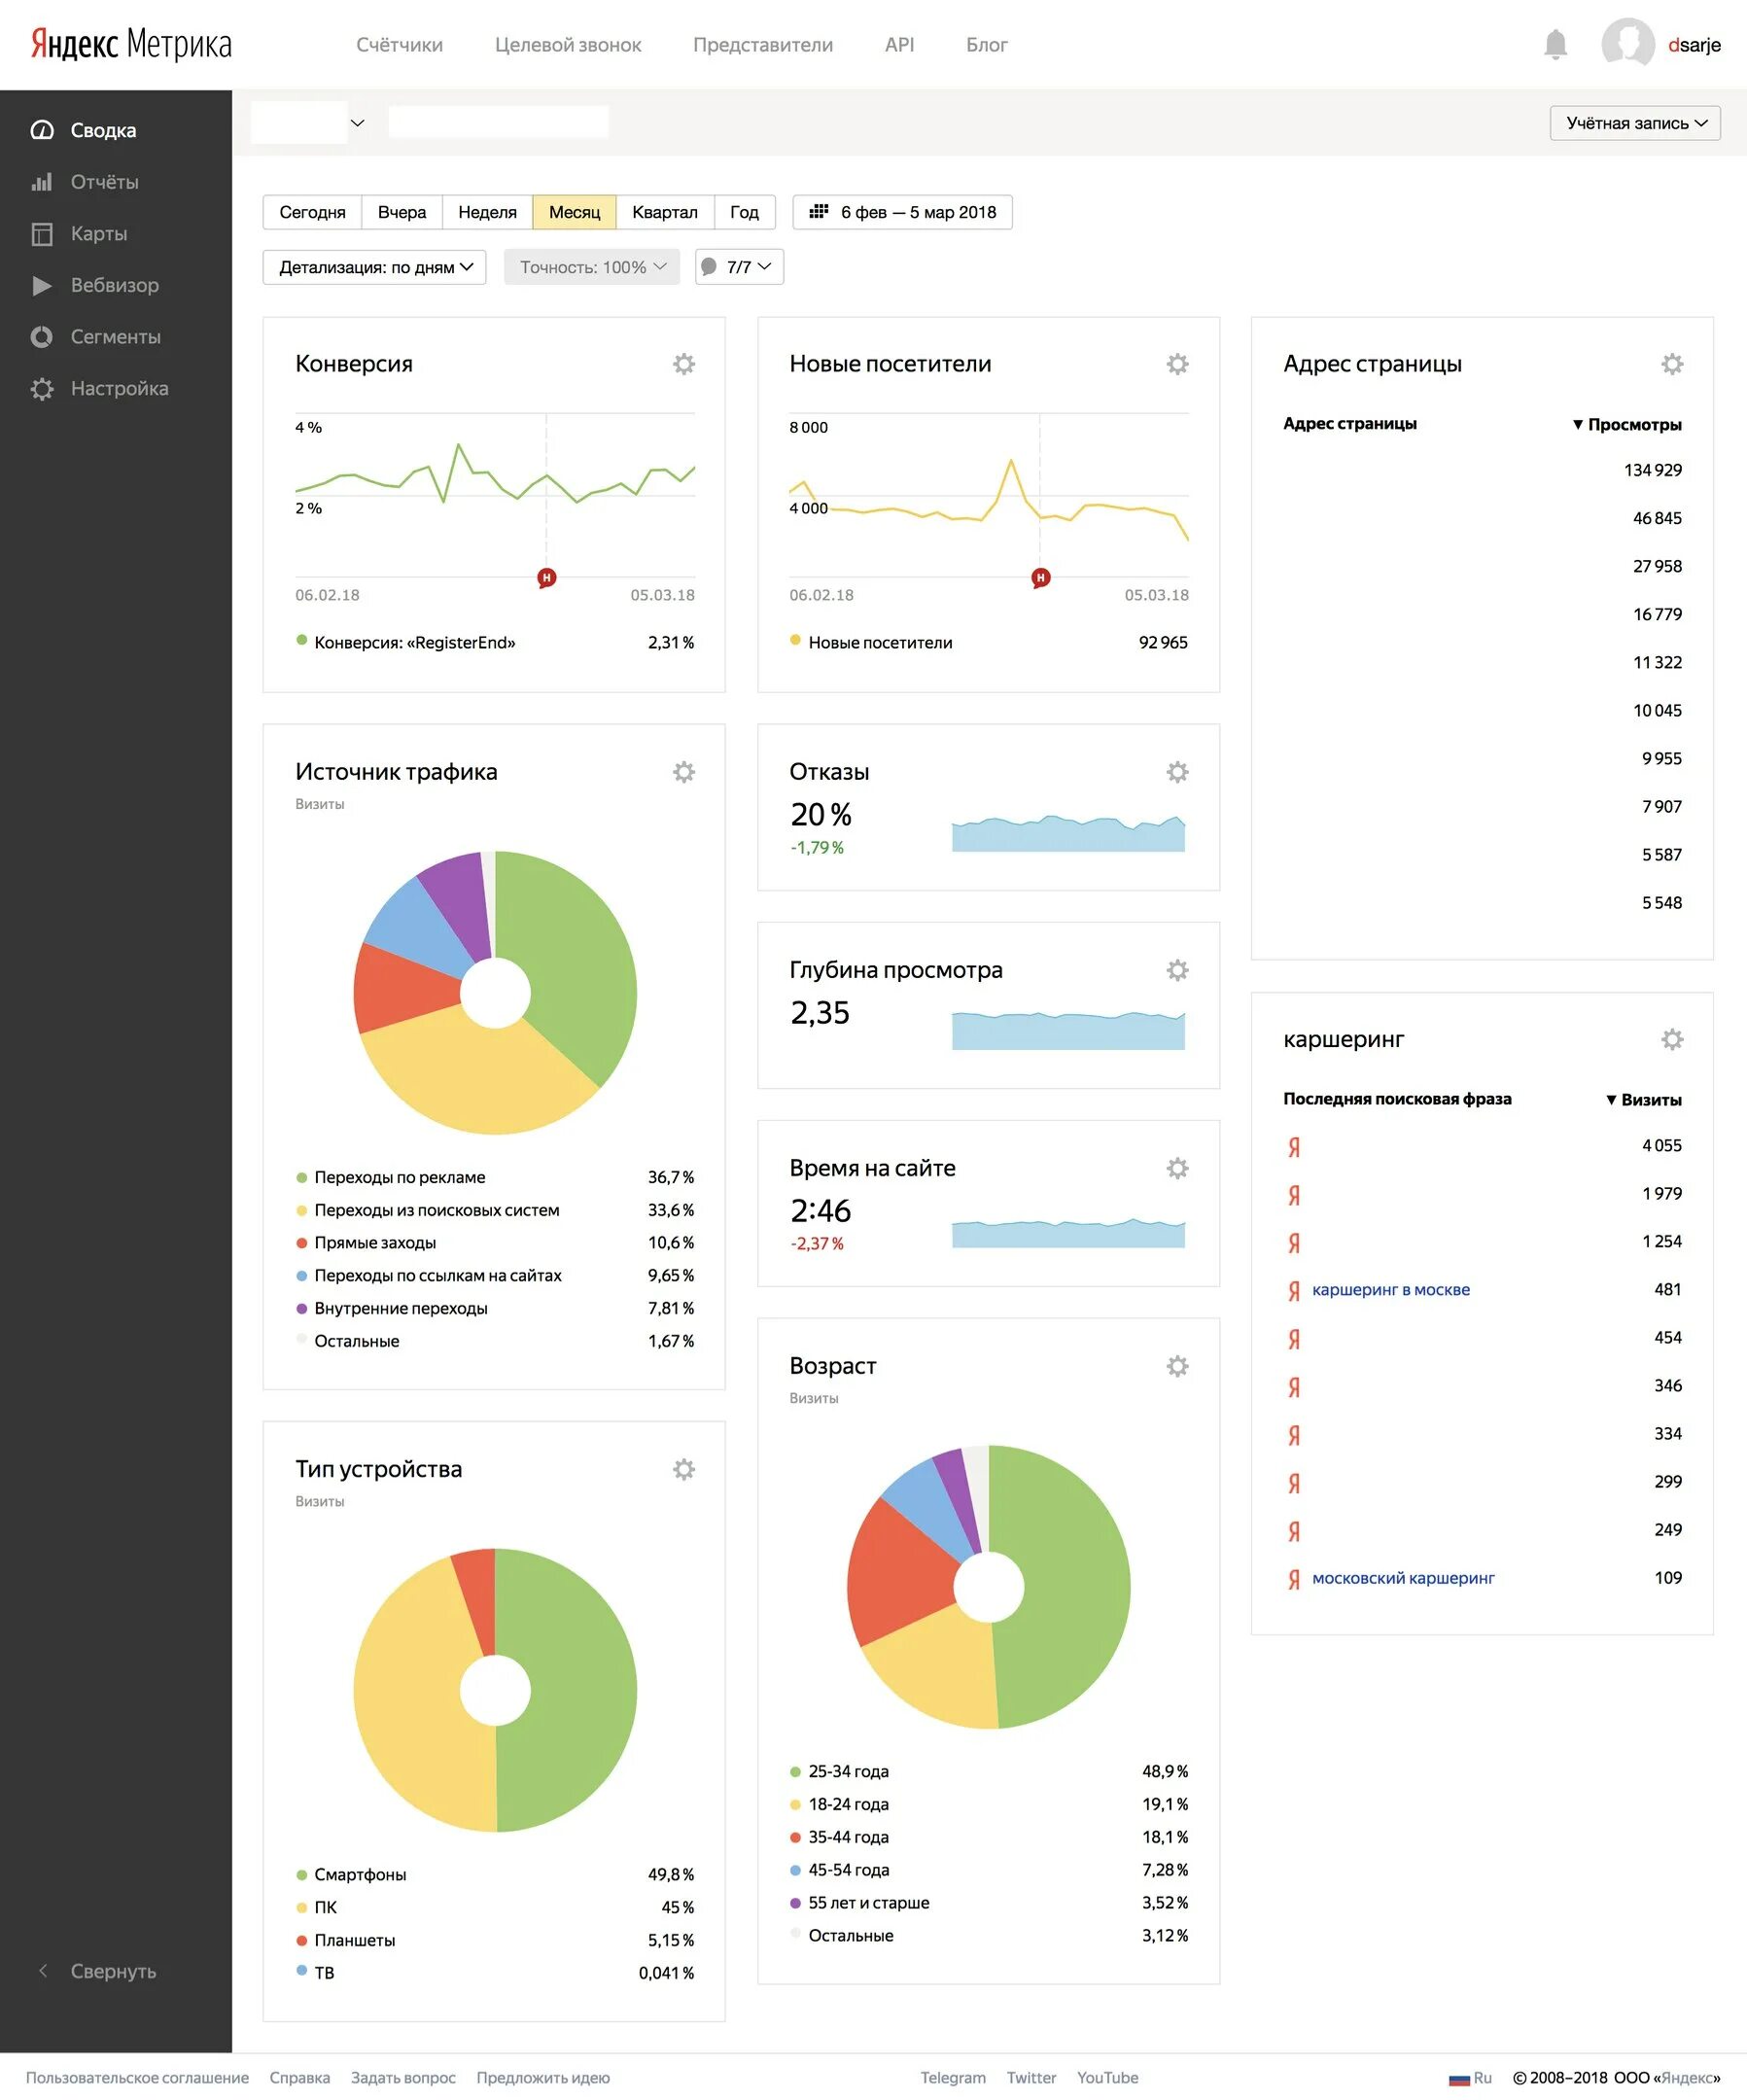Open the Сводка dashboard icon in sidebar
The width and height of the screenshot is (1747, 2100).
pyautogui.click(x=42, y=130)
